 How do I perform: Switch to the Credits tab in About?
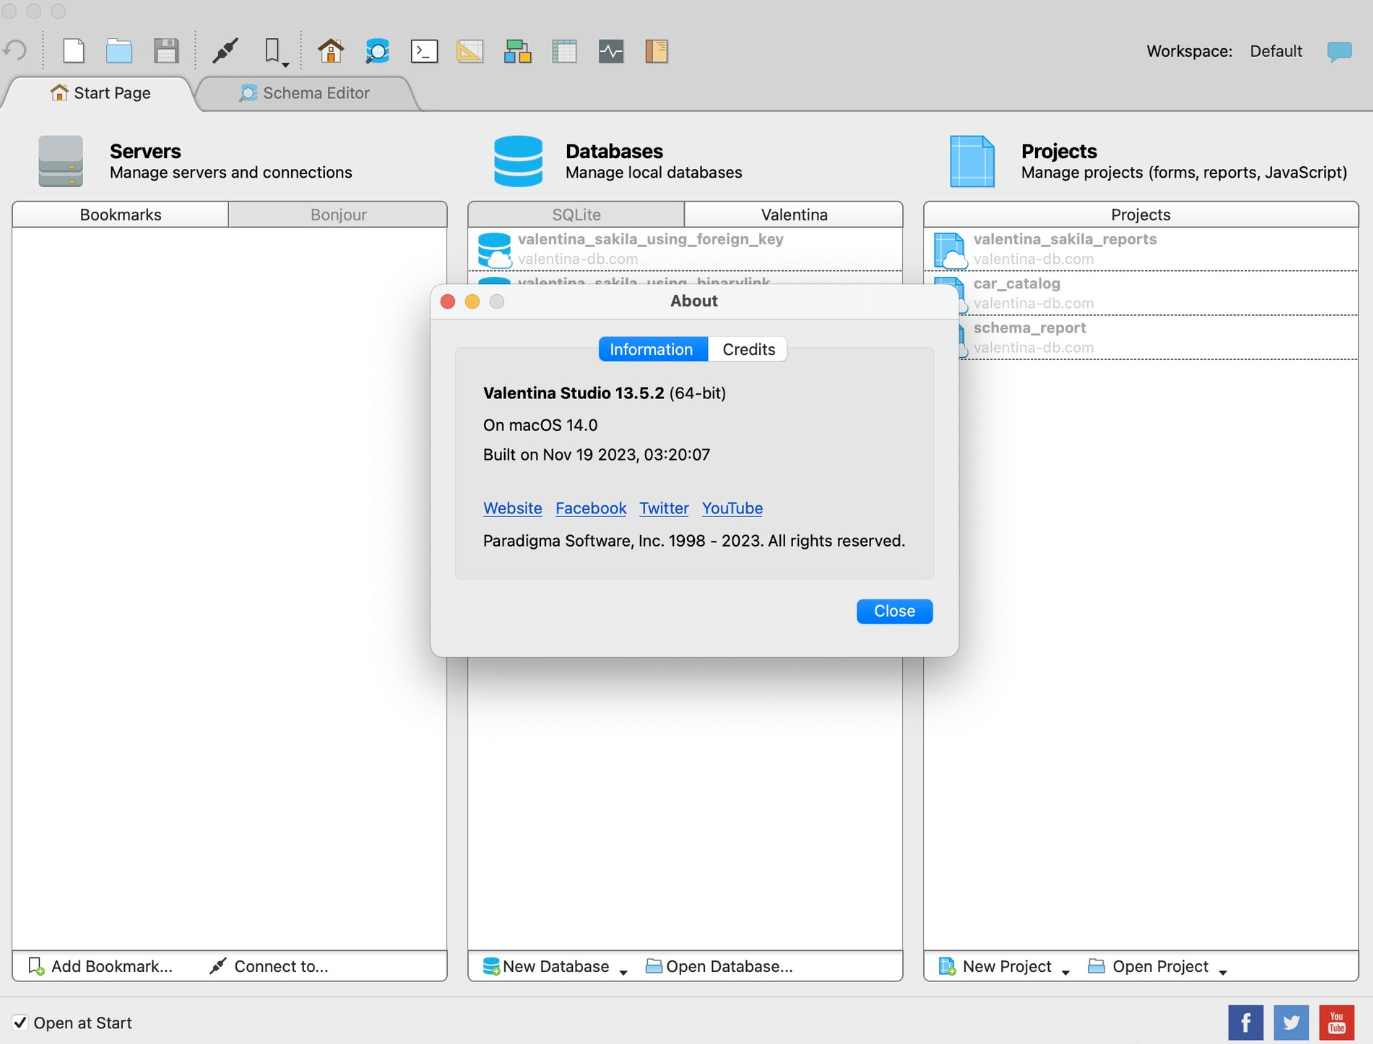click(x=748, y=349)
